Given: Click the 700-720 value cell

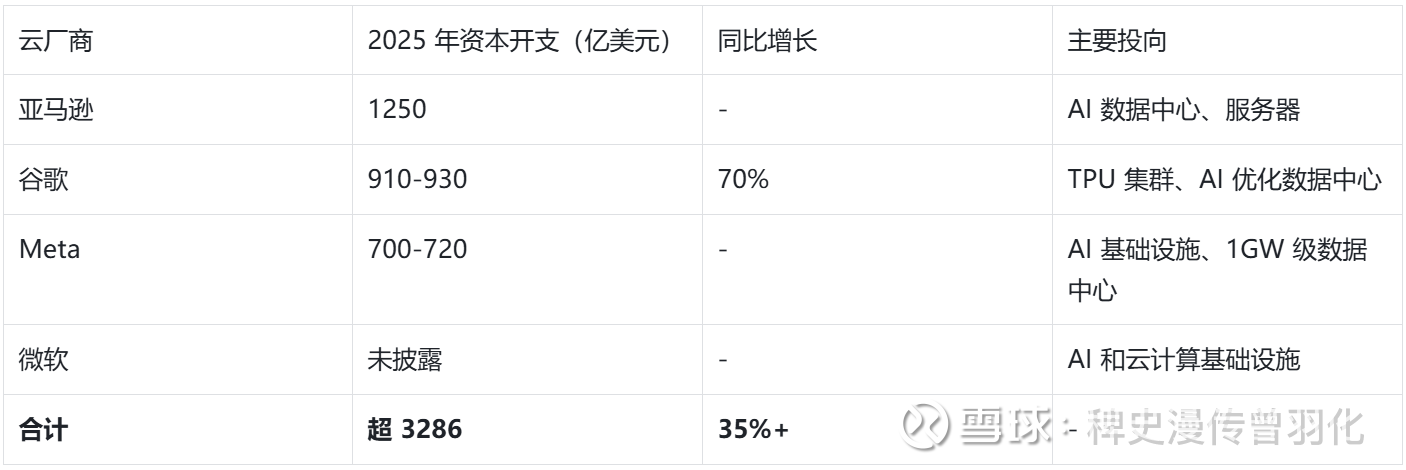Looking at the screenshot, I should click(x=417, y=250).
